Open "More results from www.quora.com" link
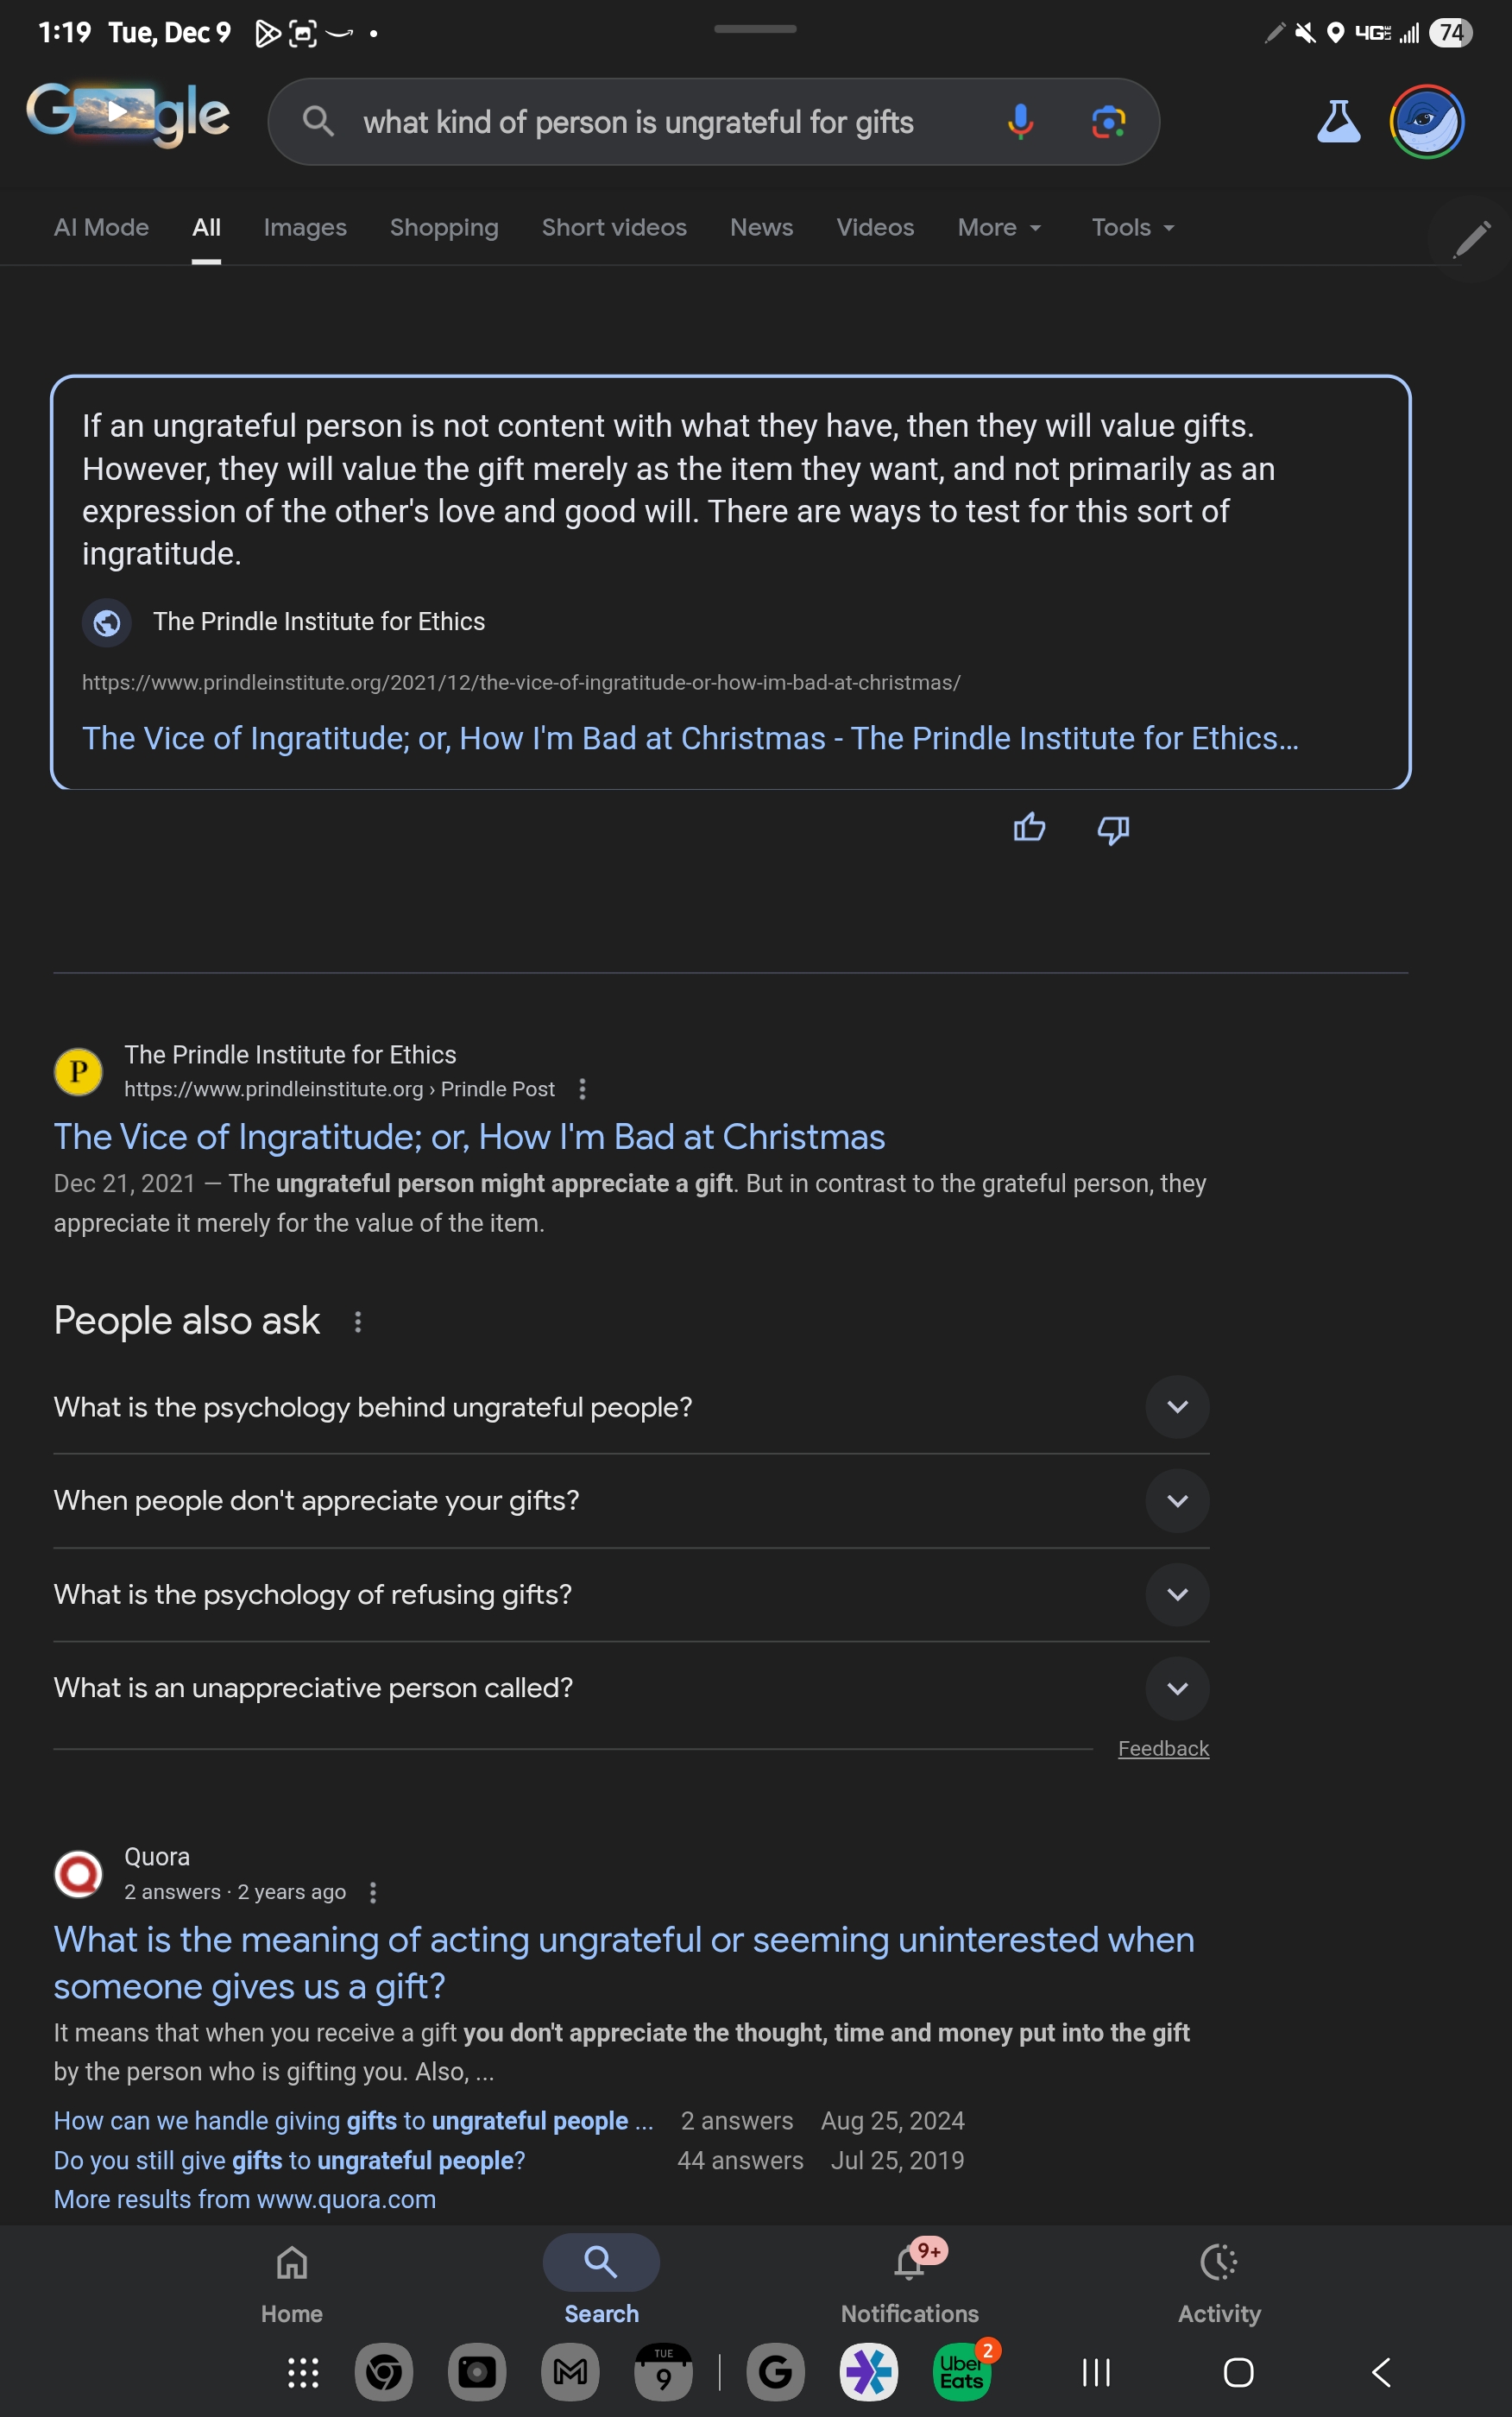The width and height of the screenshot is (1512, 2417). 245,2199
